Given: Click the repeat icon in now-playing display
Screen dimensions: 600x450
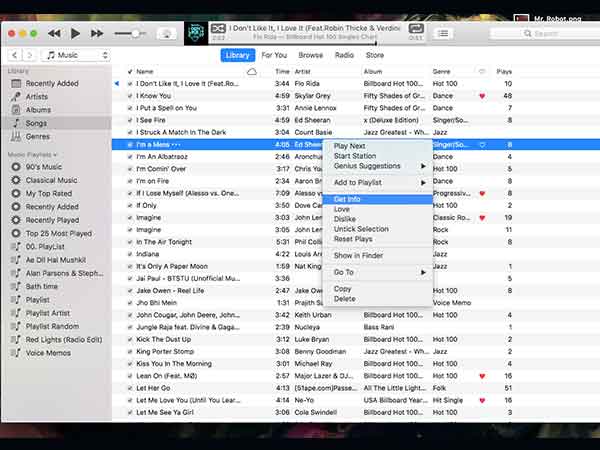Looking at the screenshot, I should click(x=416, y=28).
